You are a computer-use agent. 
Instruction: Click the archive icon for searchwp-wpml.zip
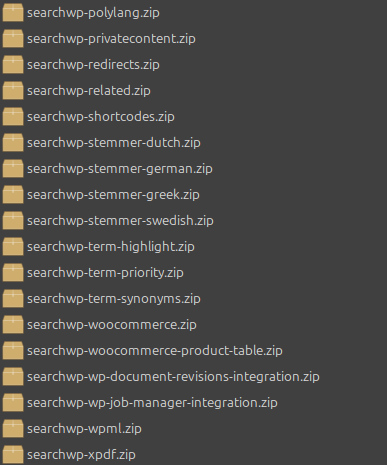point(13,429)
